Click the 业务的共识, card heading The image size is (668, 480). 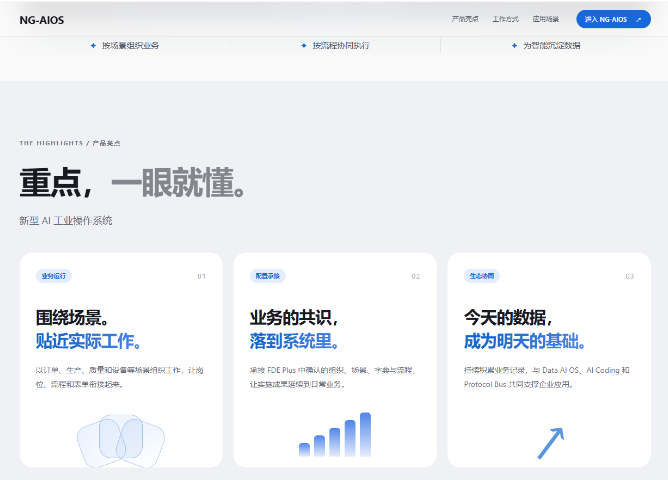[x=294, y=318]
